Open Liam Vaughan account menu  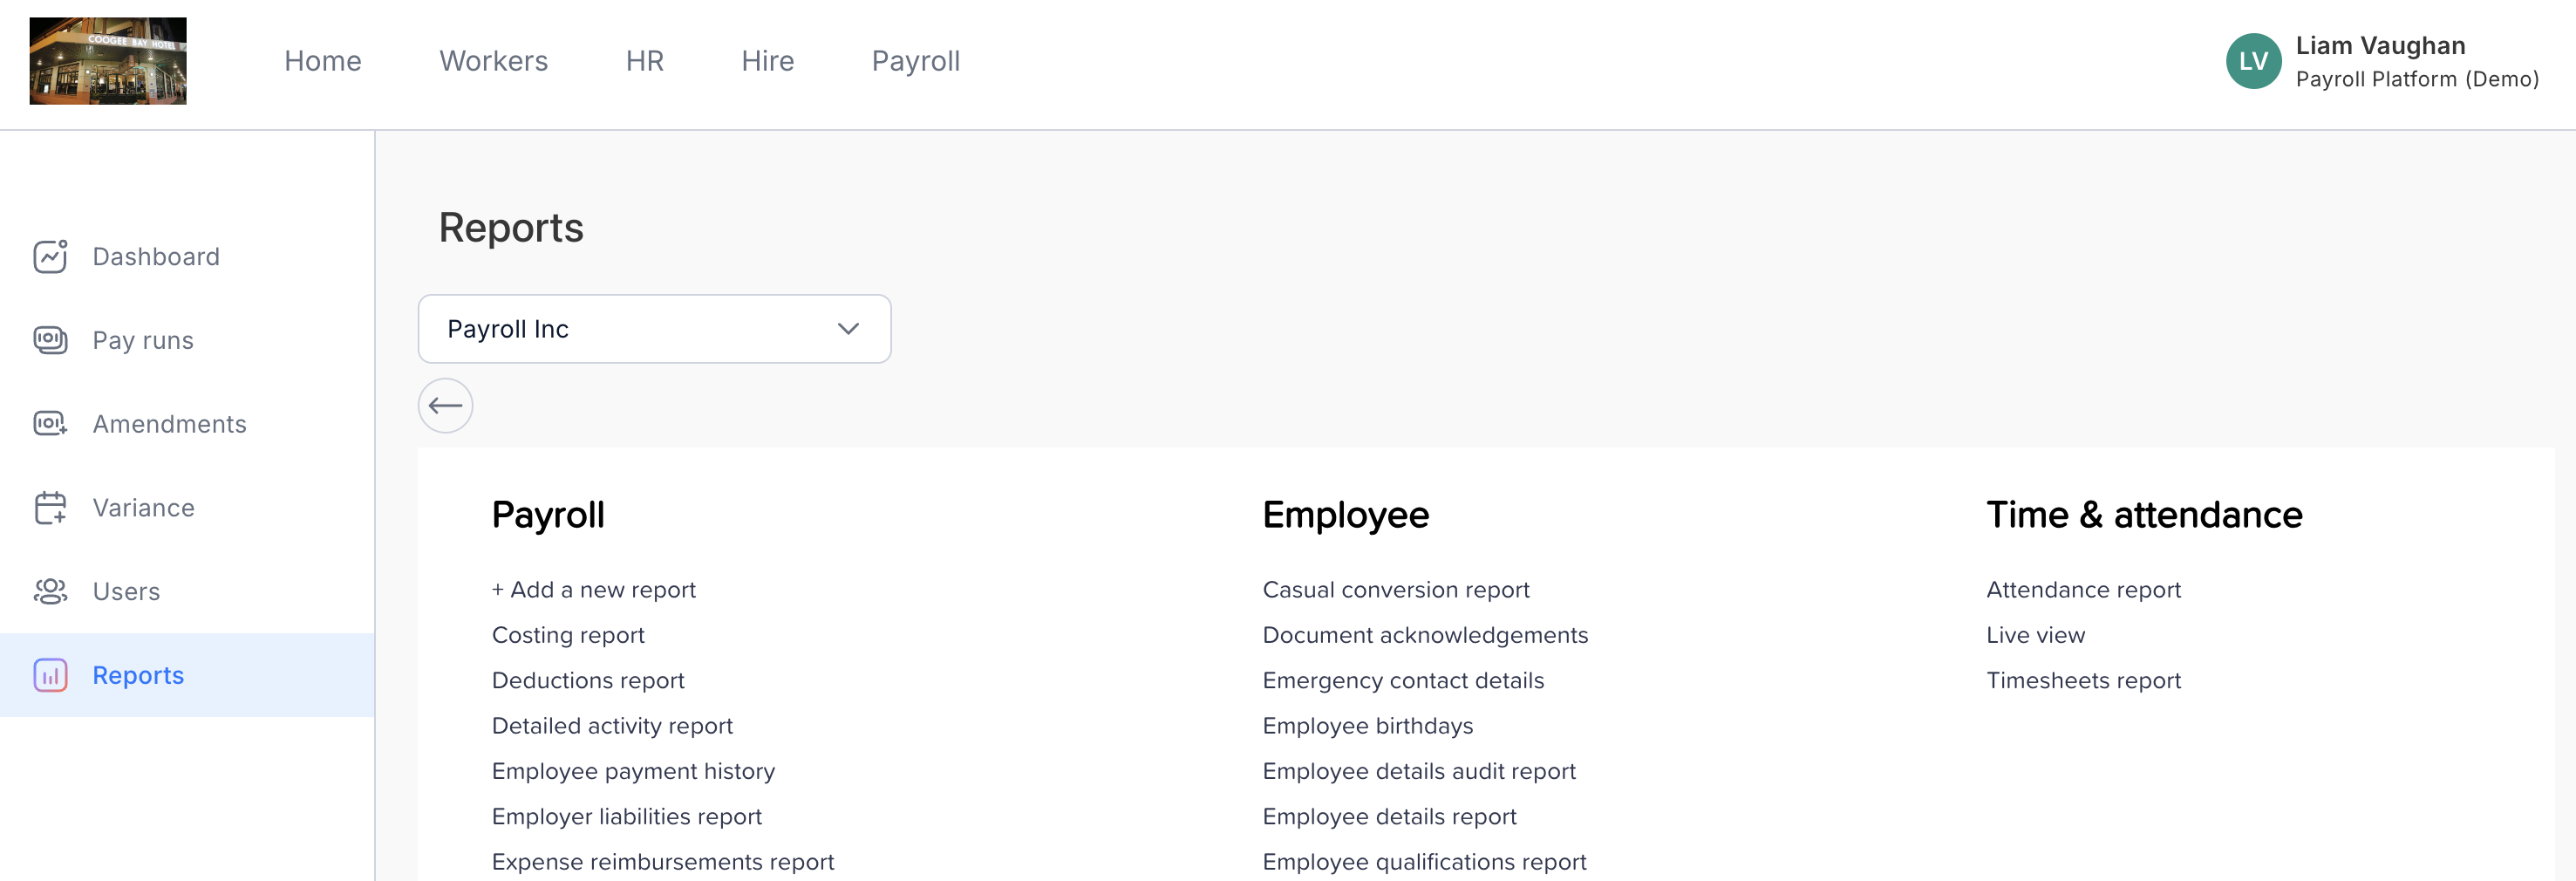(x=2382, y=61)
